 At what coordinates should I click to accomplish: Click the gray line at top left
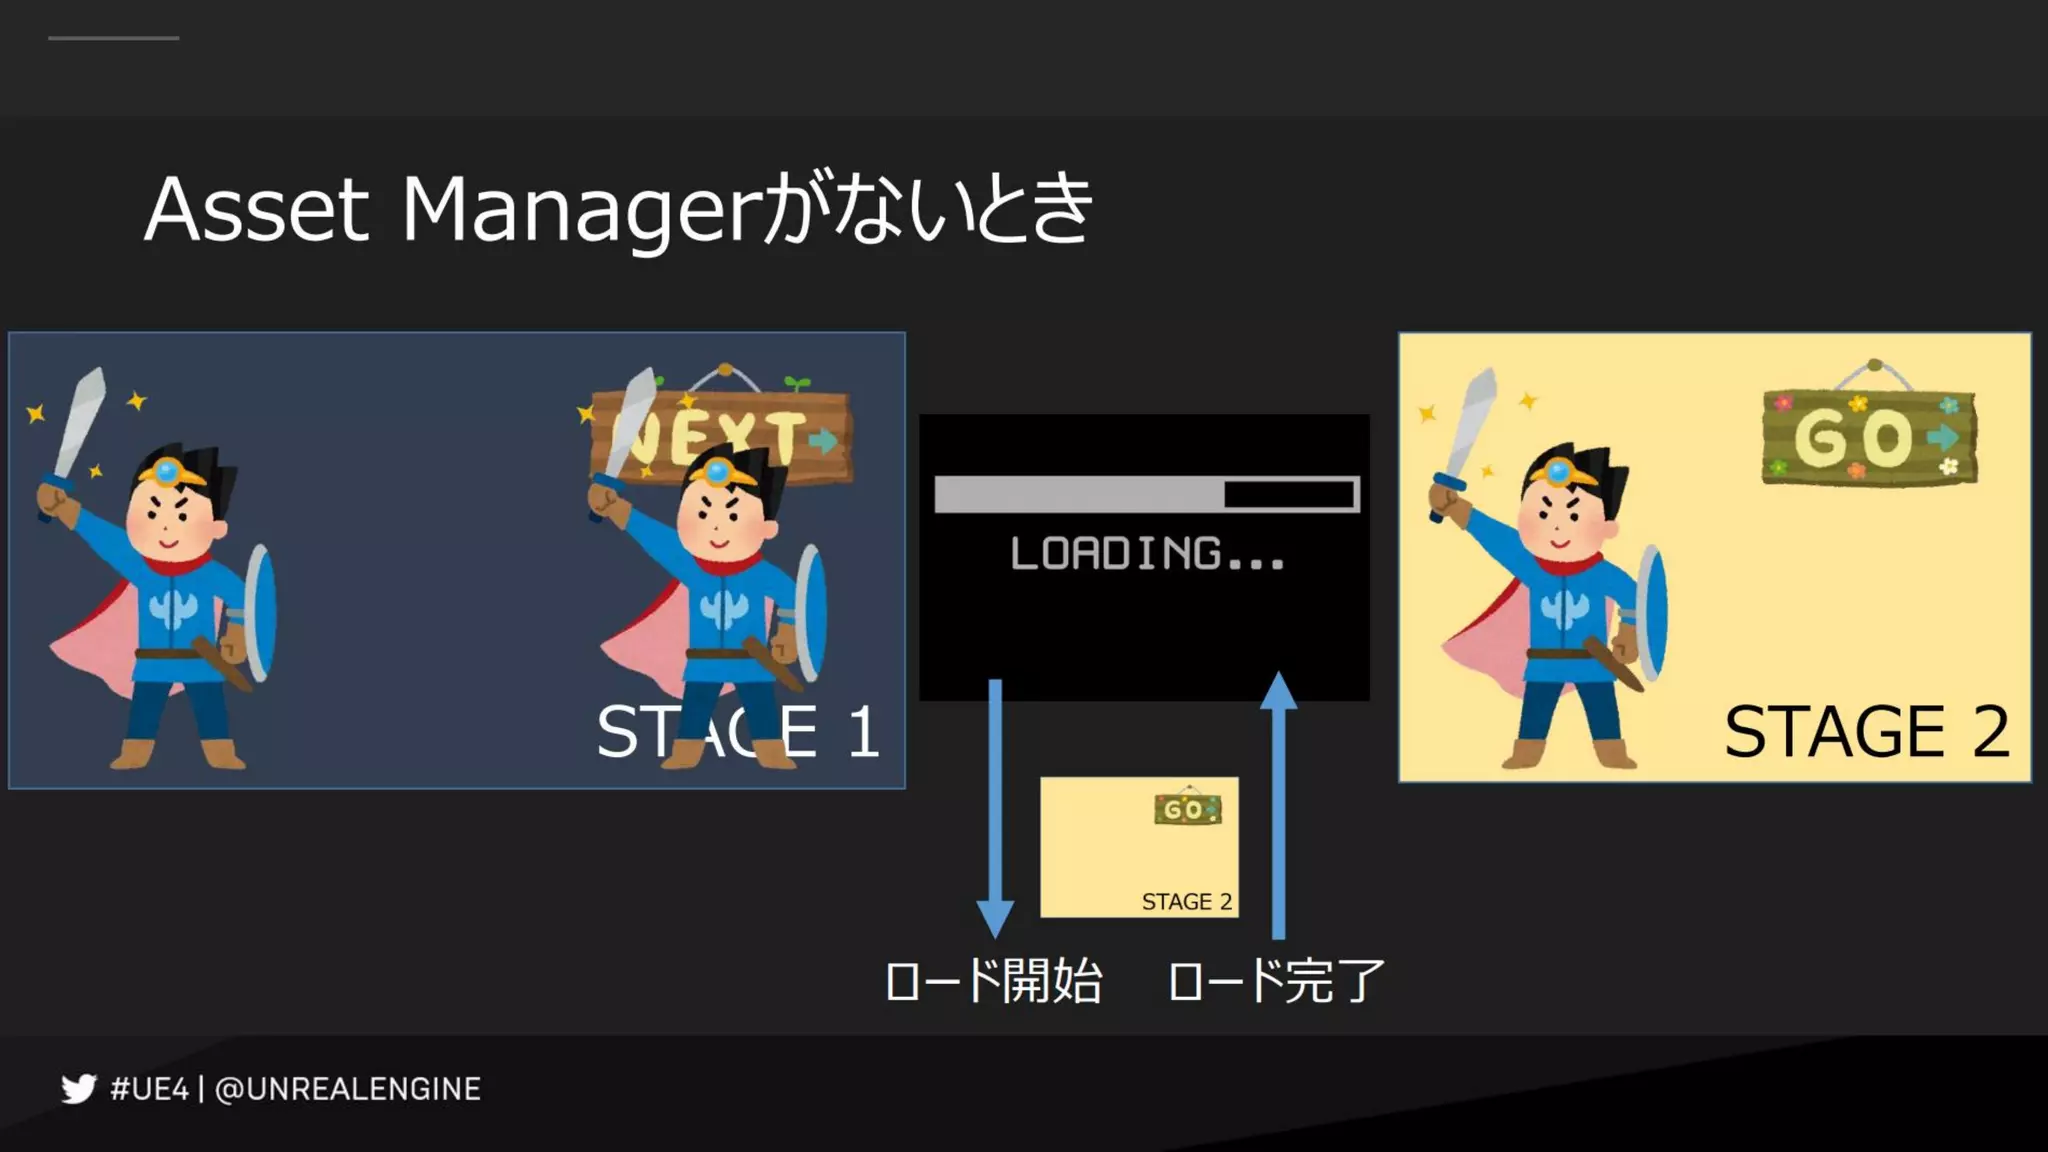[x=113, y=38]
